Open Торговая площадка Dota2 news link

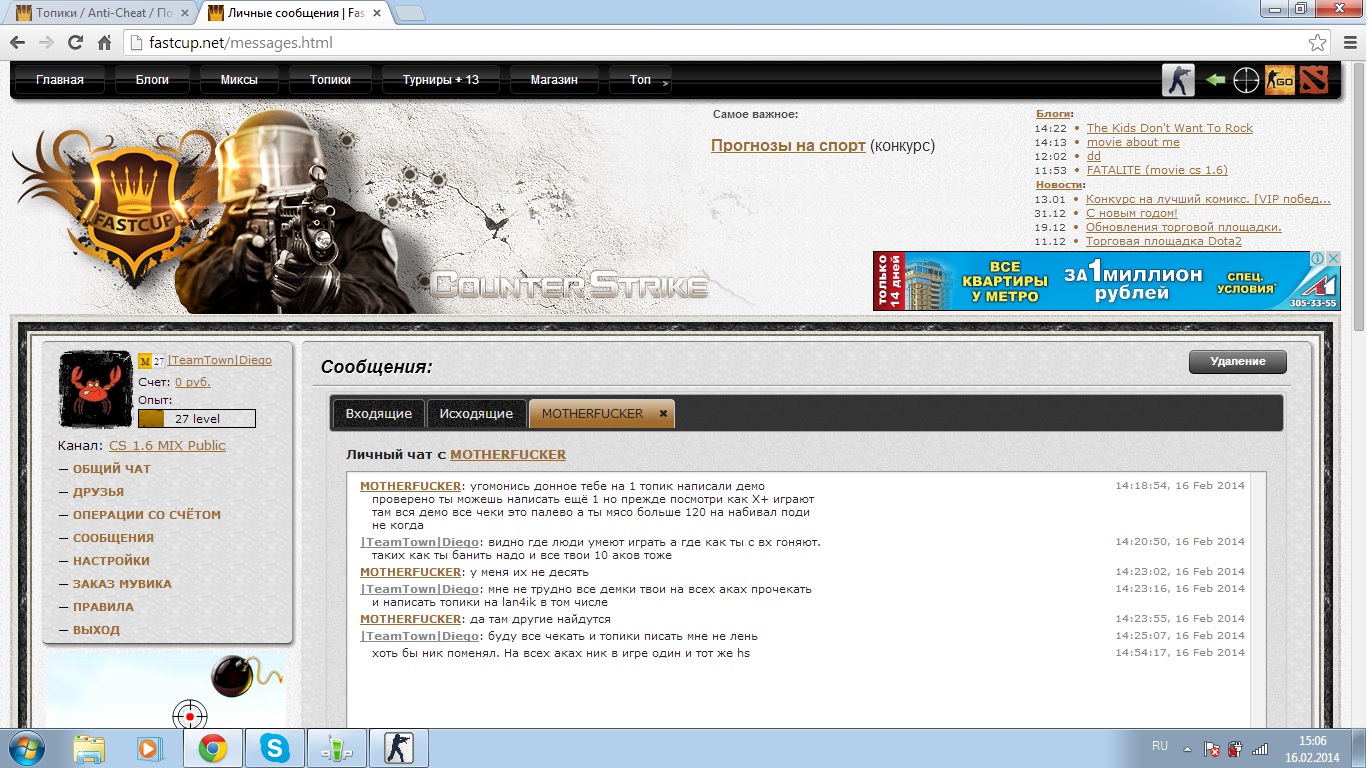(1164, 241)
